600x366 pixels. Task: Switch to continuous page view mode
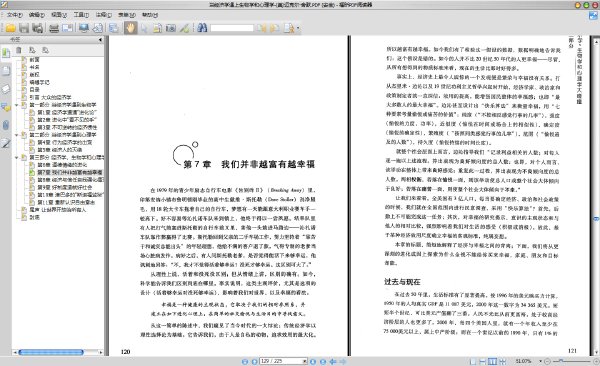(483, 361)
